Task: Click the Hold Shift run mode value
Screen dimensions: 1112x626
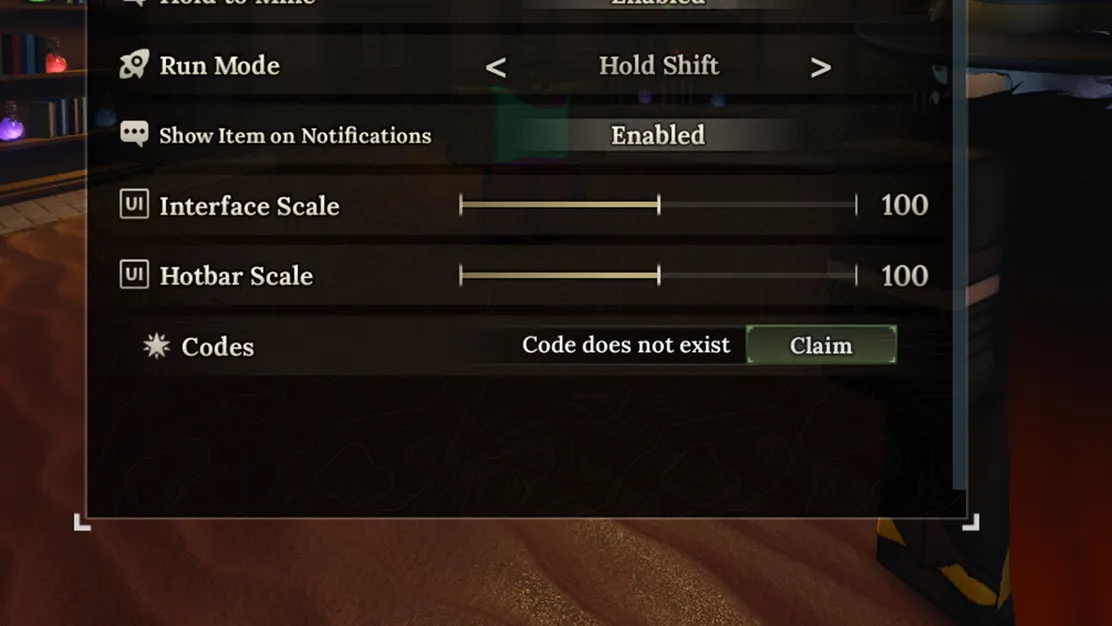Action: (659, 65)
